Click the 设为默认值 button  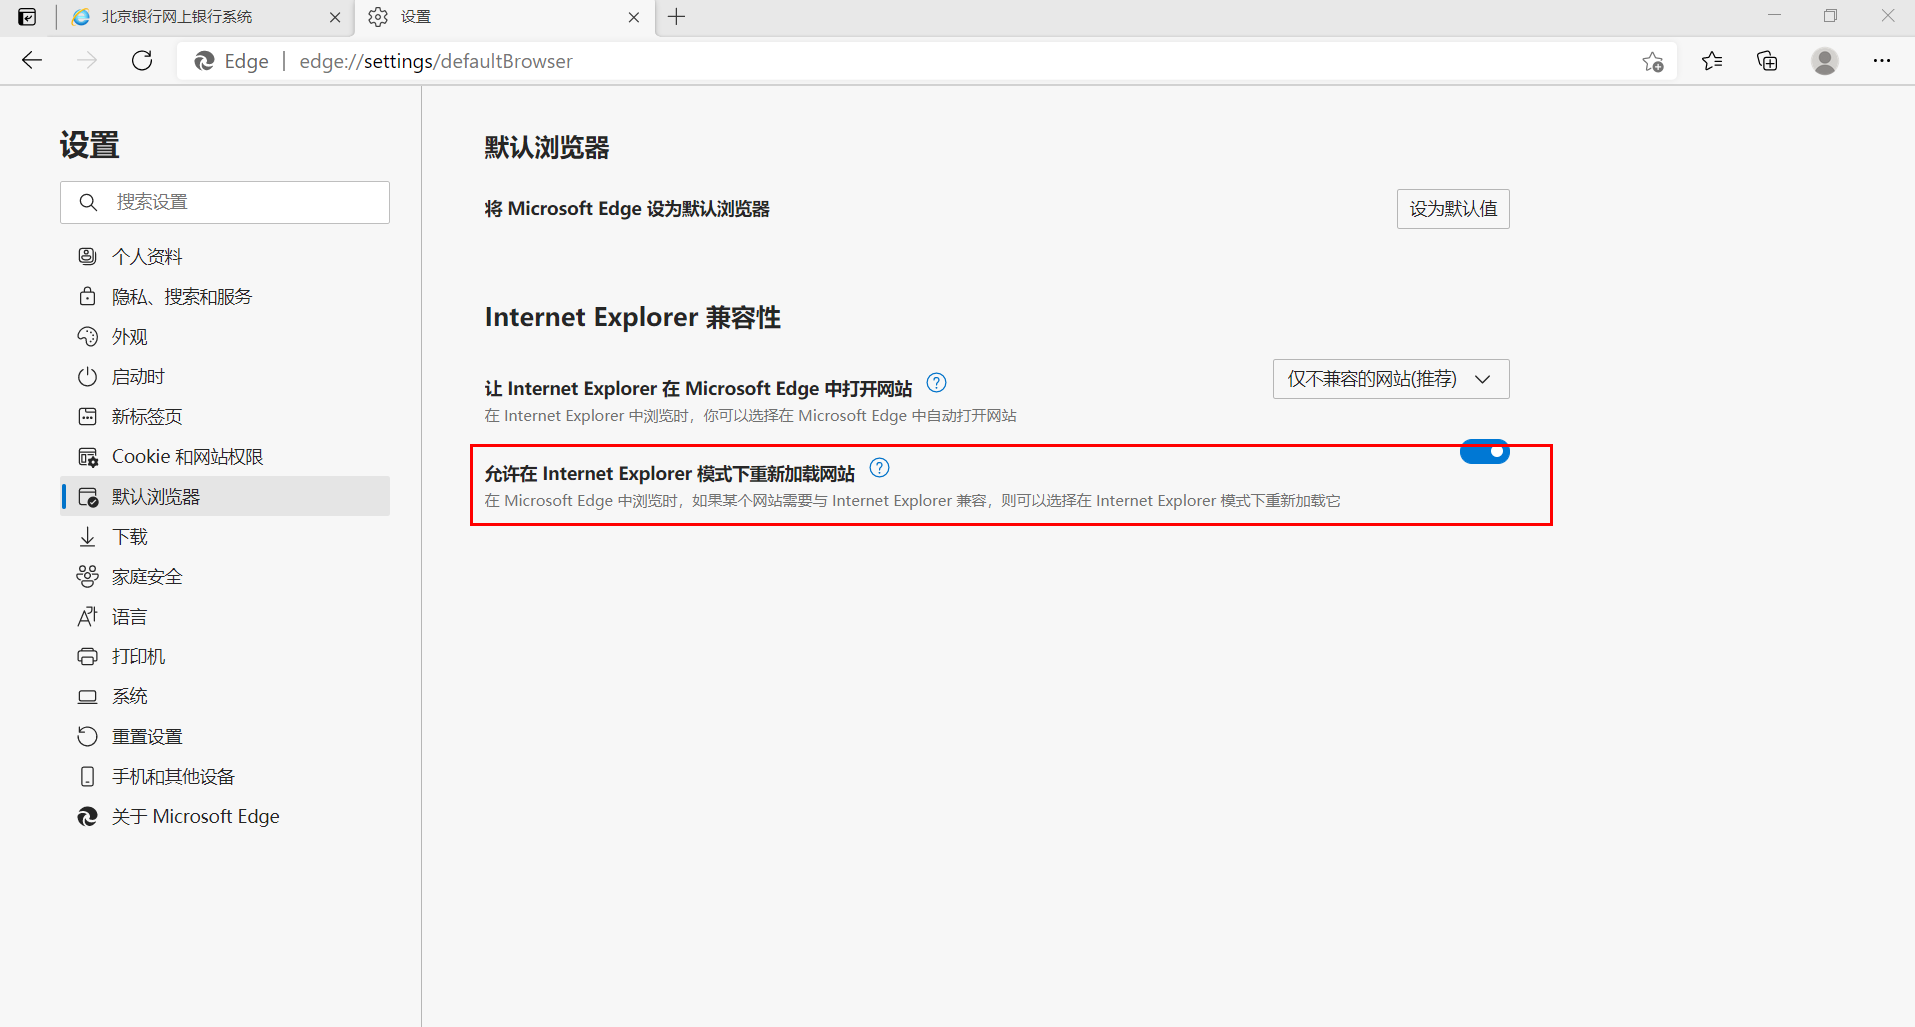1453,209
